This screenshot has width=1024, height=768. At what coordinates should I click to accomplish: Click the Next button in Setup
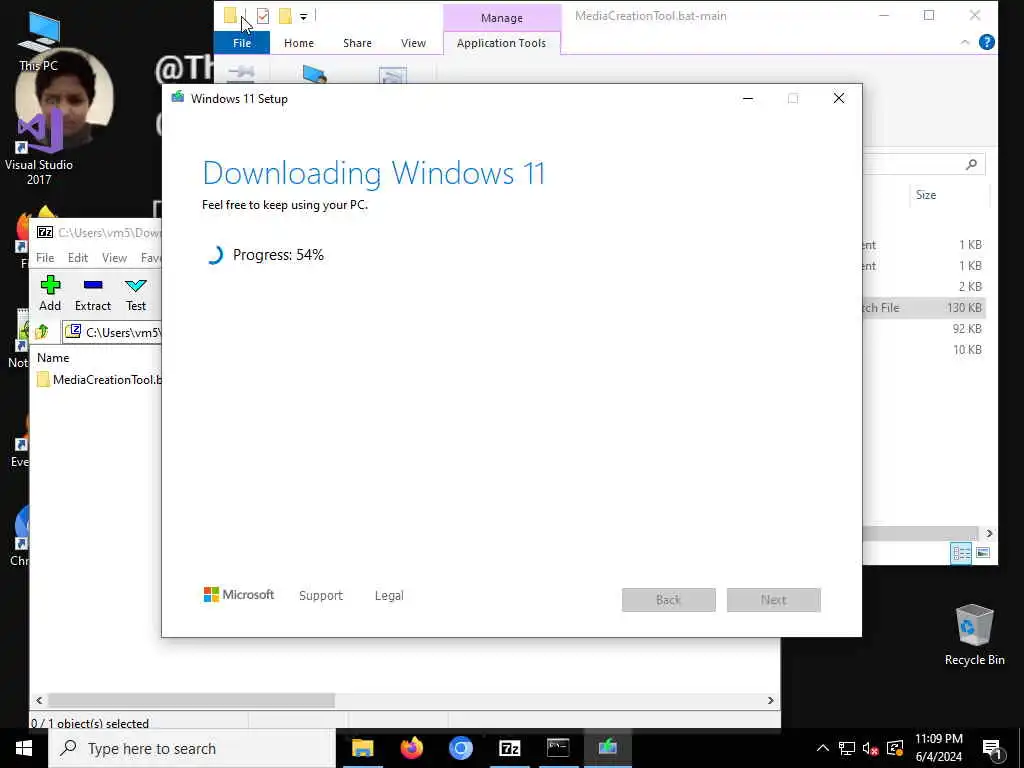click(x=773, y=600)
